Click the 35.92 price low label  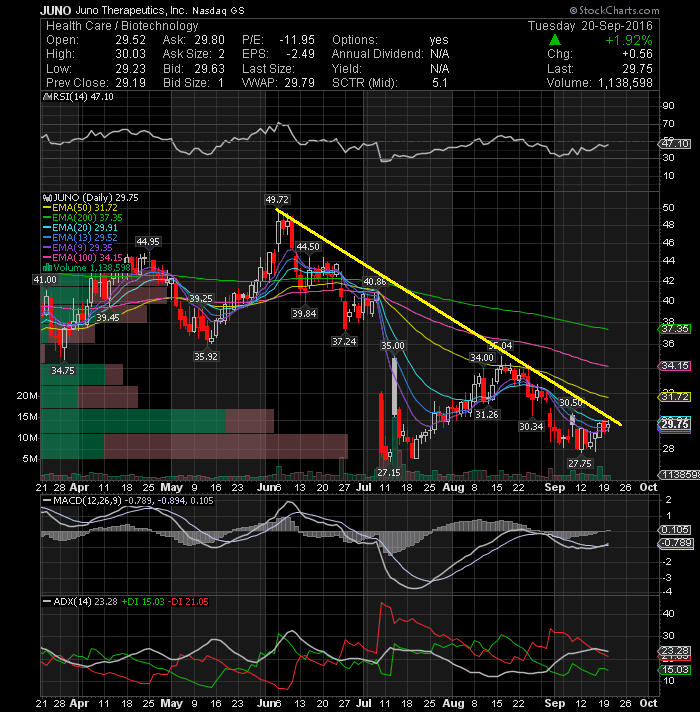pos(206,357)
